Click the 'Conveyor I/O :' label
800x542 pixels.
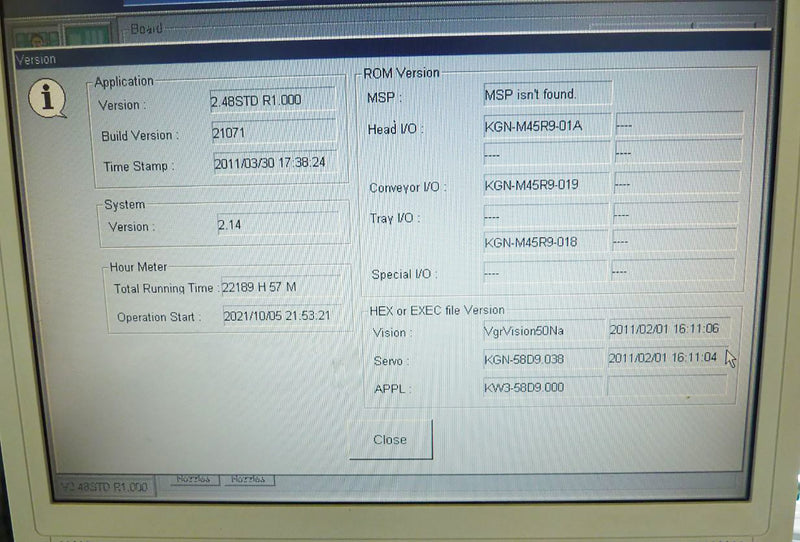pos(408,187)
